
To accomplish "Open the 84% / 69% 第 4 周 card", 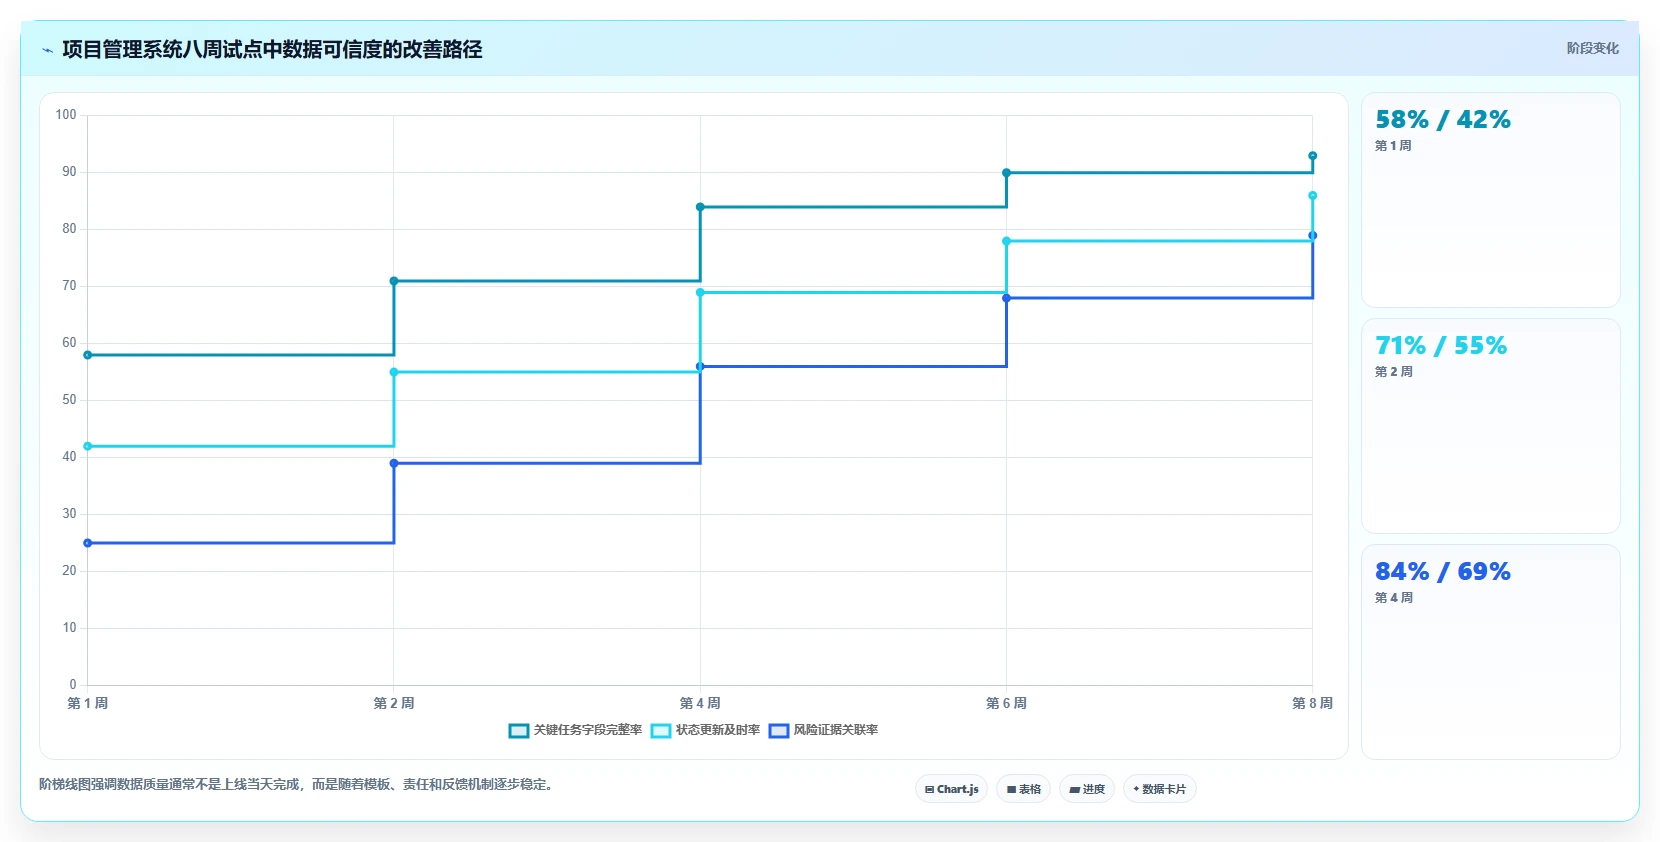I will pos(1491,652).
